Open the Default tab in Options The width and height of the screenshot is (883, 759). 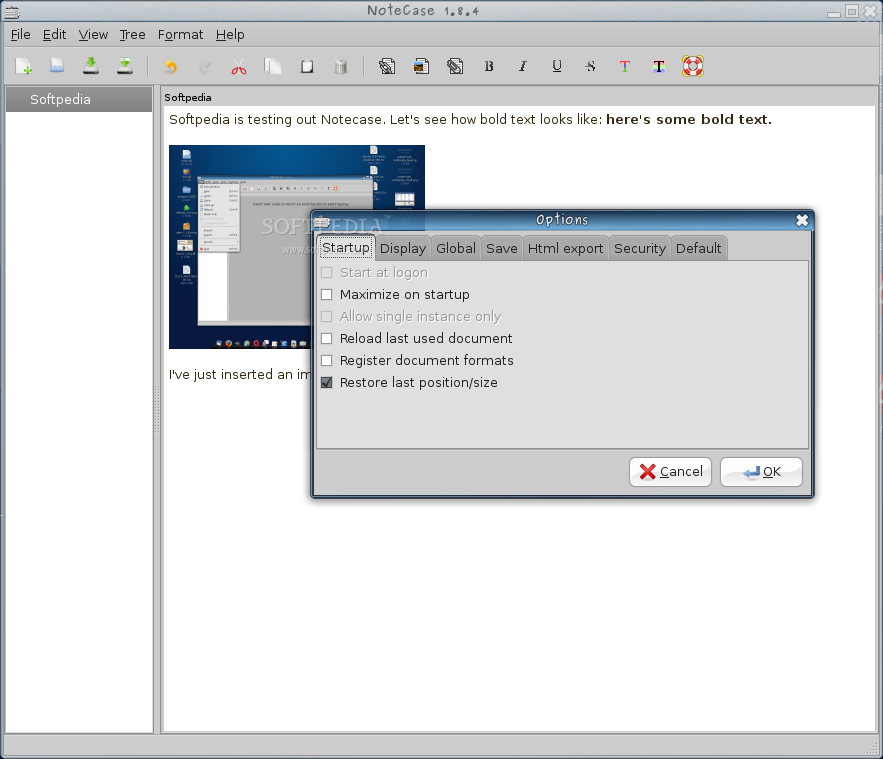699,248
